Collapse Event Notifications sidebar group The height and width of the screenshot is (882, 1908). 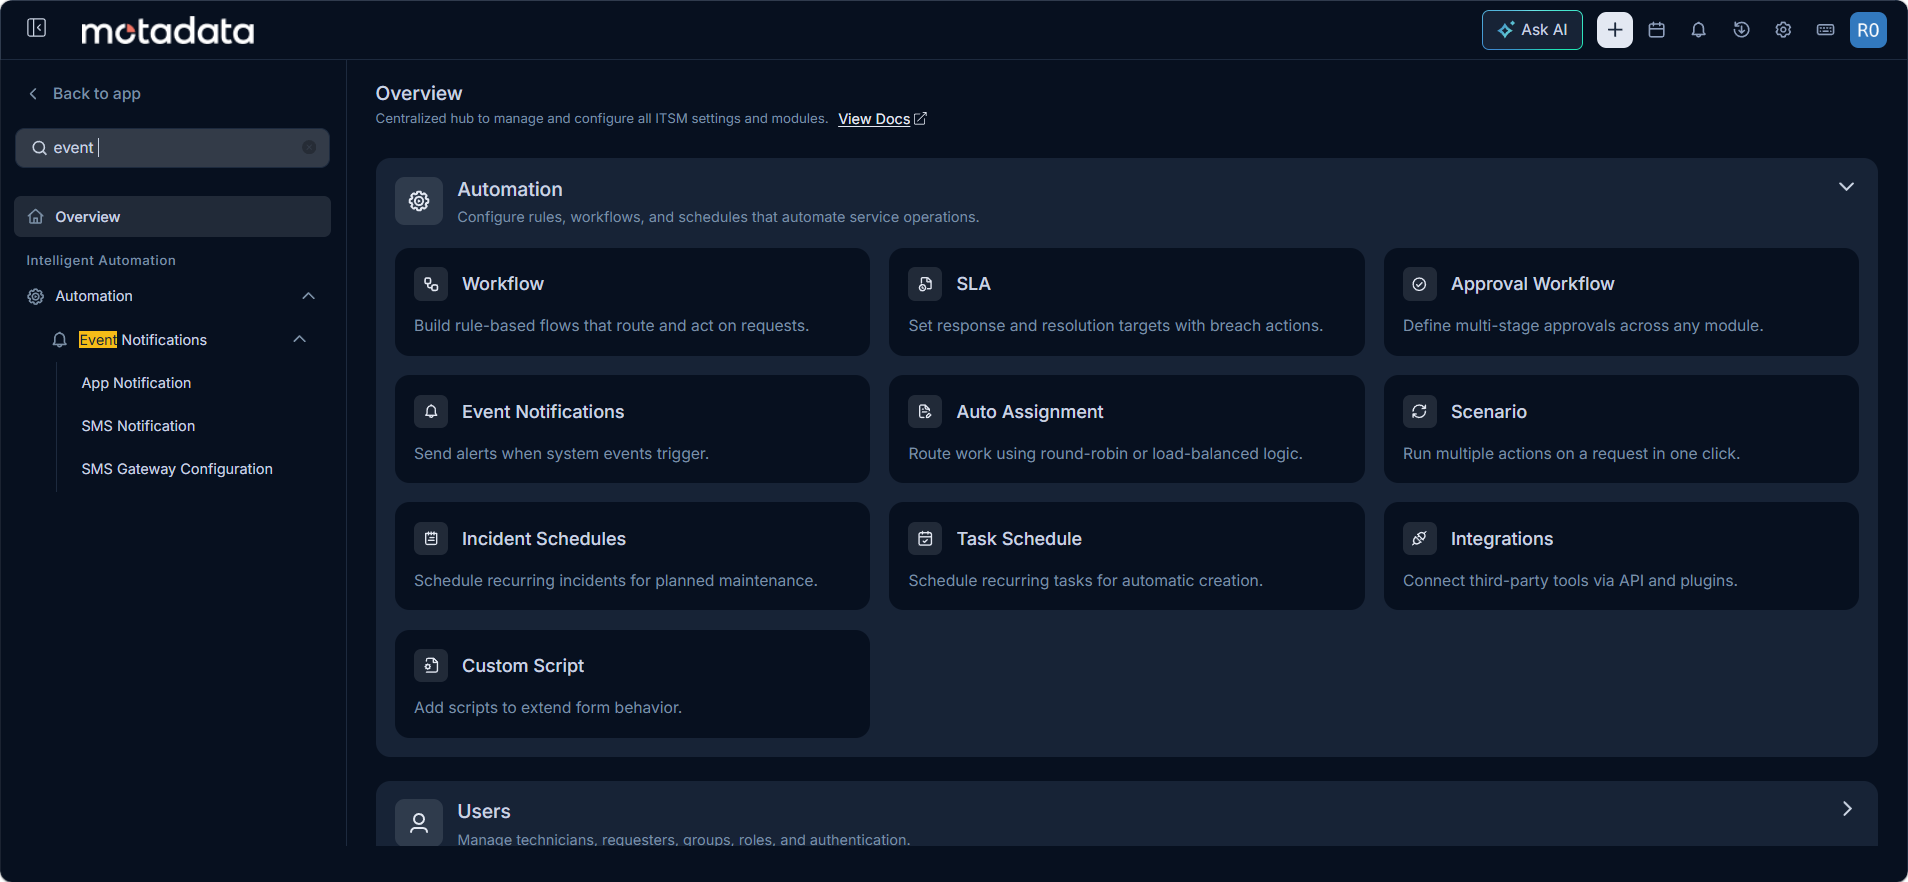(x=299, y=339)
